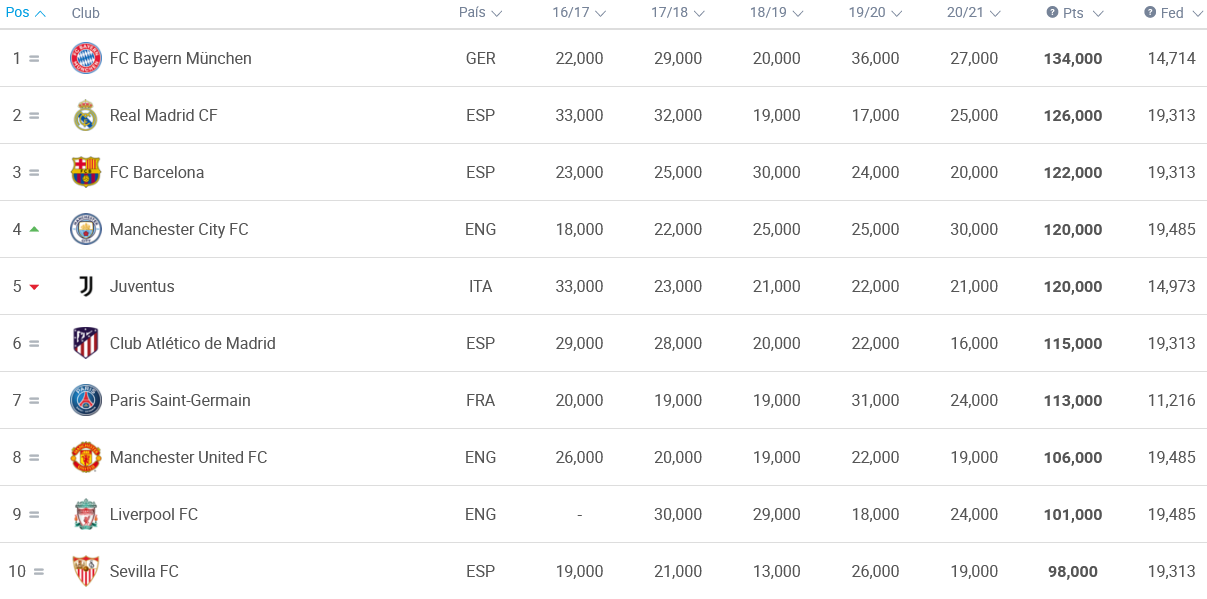Click the FC Bayern München club crest

[x=86, y=58]
